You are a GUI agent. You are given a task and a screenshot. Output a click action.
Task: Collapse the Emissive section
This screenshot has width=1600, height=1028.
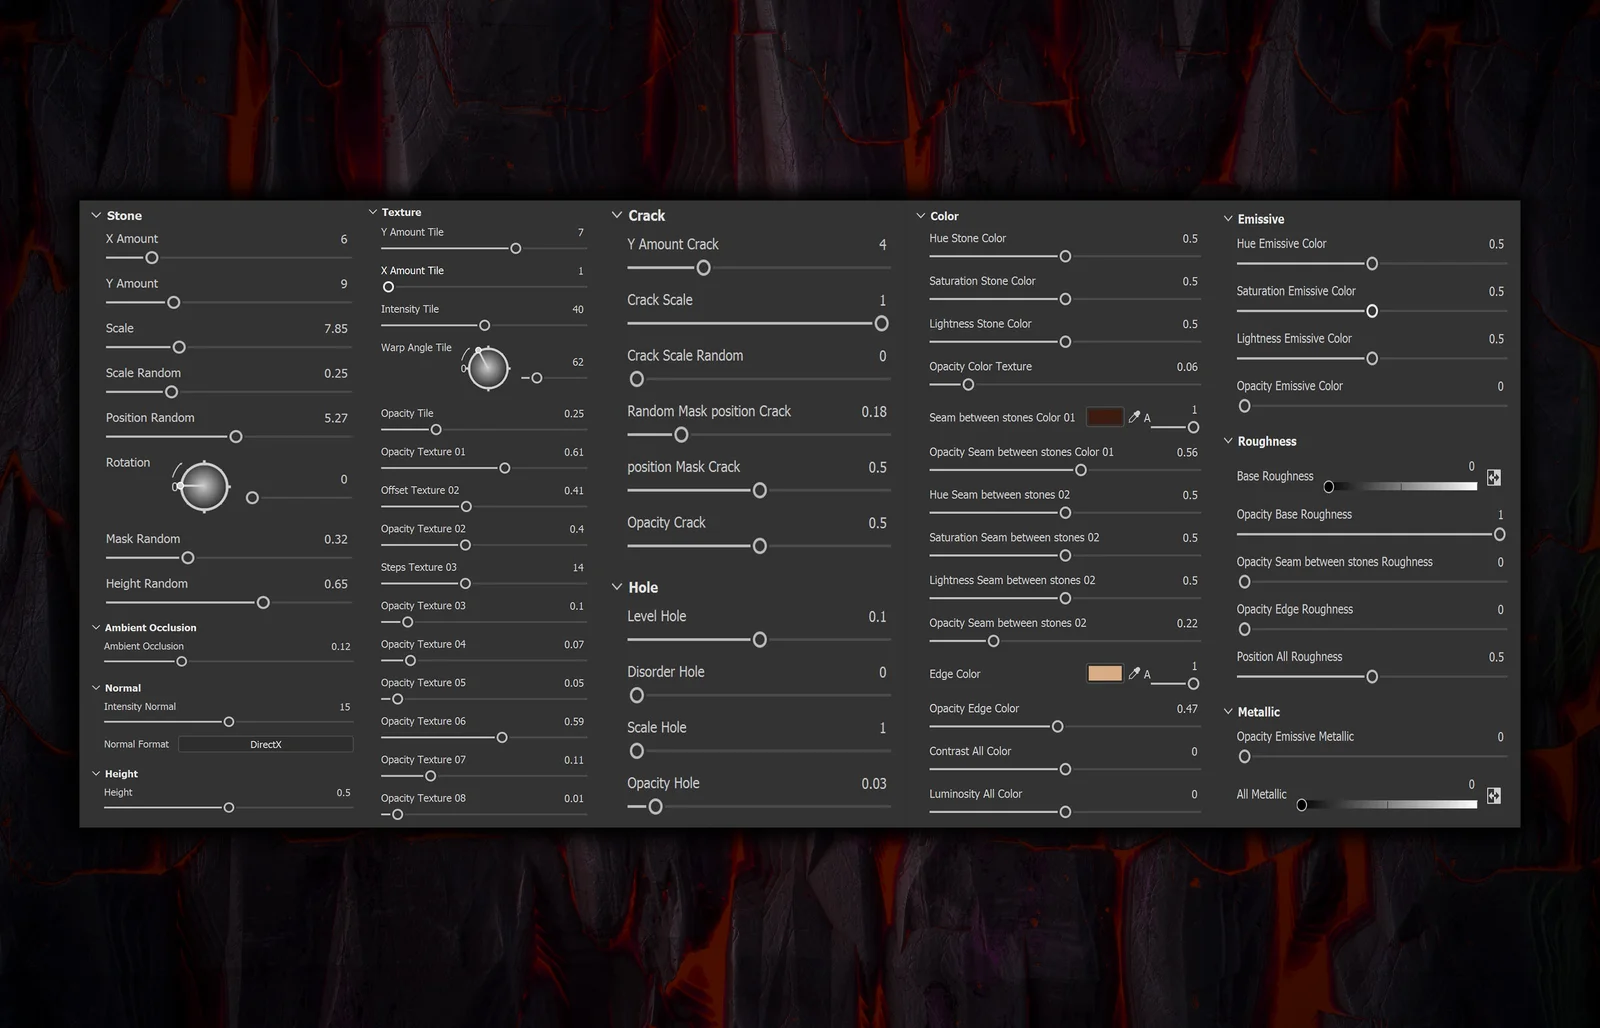tap(1228, 218)
